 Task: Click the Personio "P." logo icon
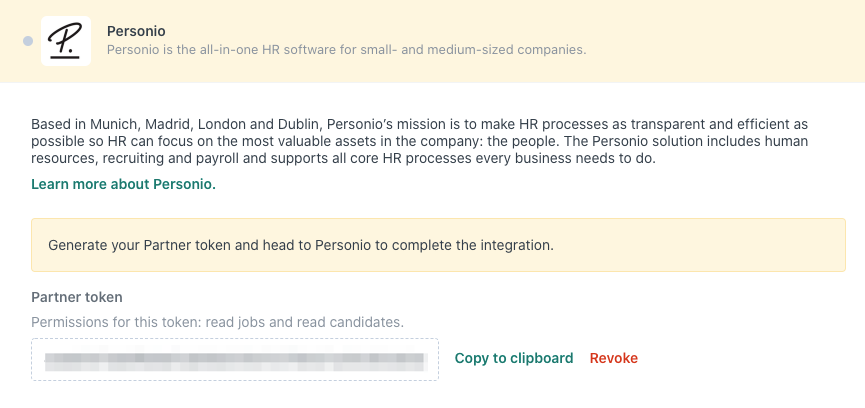point(66,41)
